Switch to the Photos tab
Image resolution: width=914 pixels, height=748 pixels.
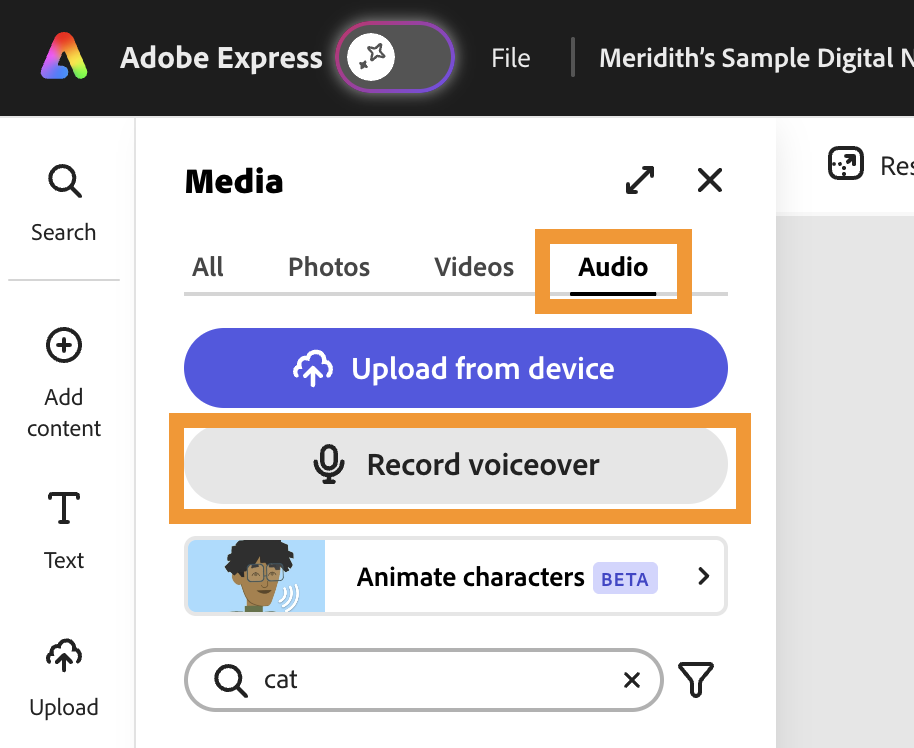pyautogui.click(x=329, y=267)
